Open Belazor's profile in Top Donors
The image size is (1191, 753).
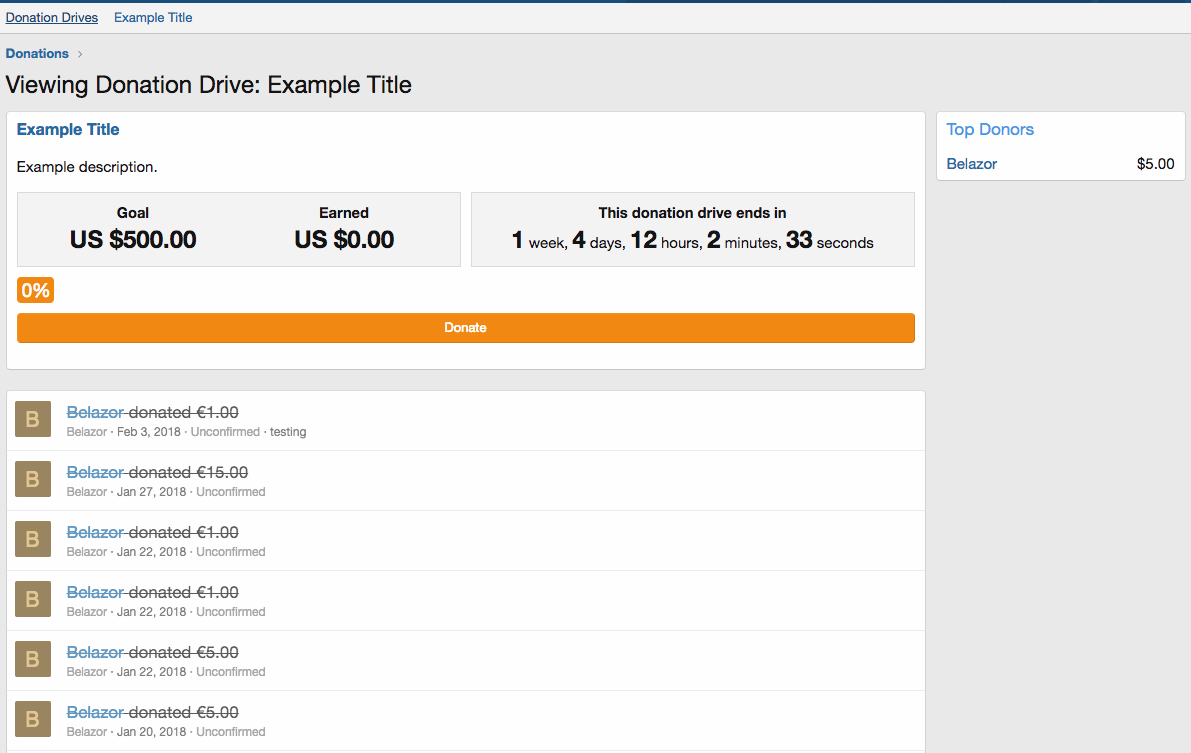point(971,164)
